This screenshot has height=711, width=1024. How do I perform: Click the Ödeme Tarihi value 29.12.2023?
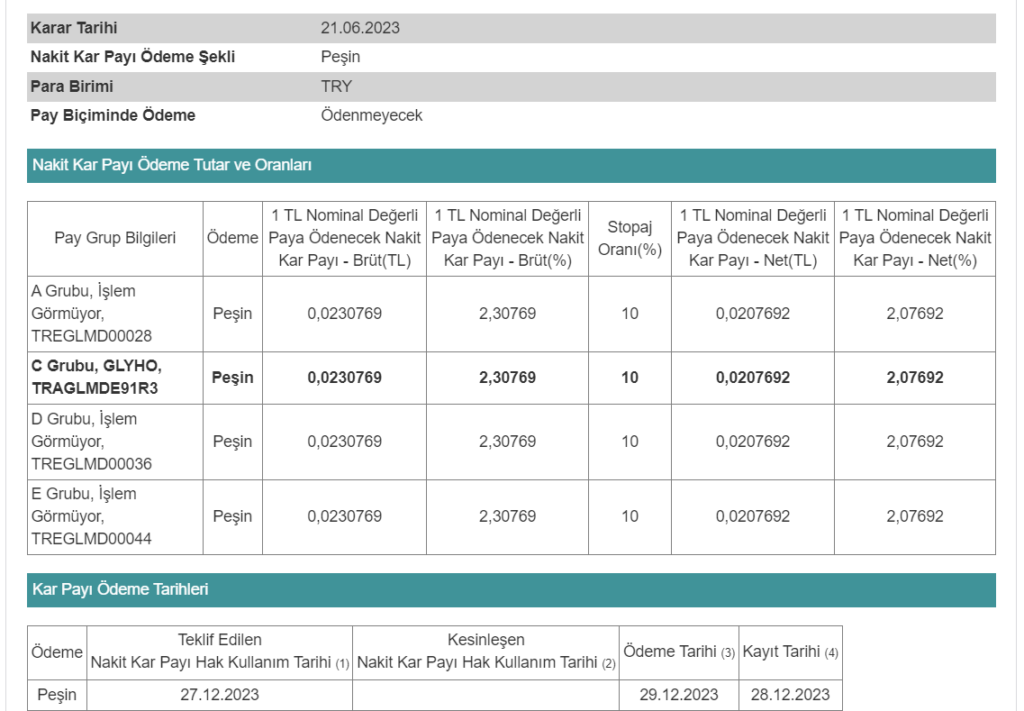[679, 695]
